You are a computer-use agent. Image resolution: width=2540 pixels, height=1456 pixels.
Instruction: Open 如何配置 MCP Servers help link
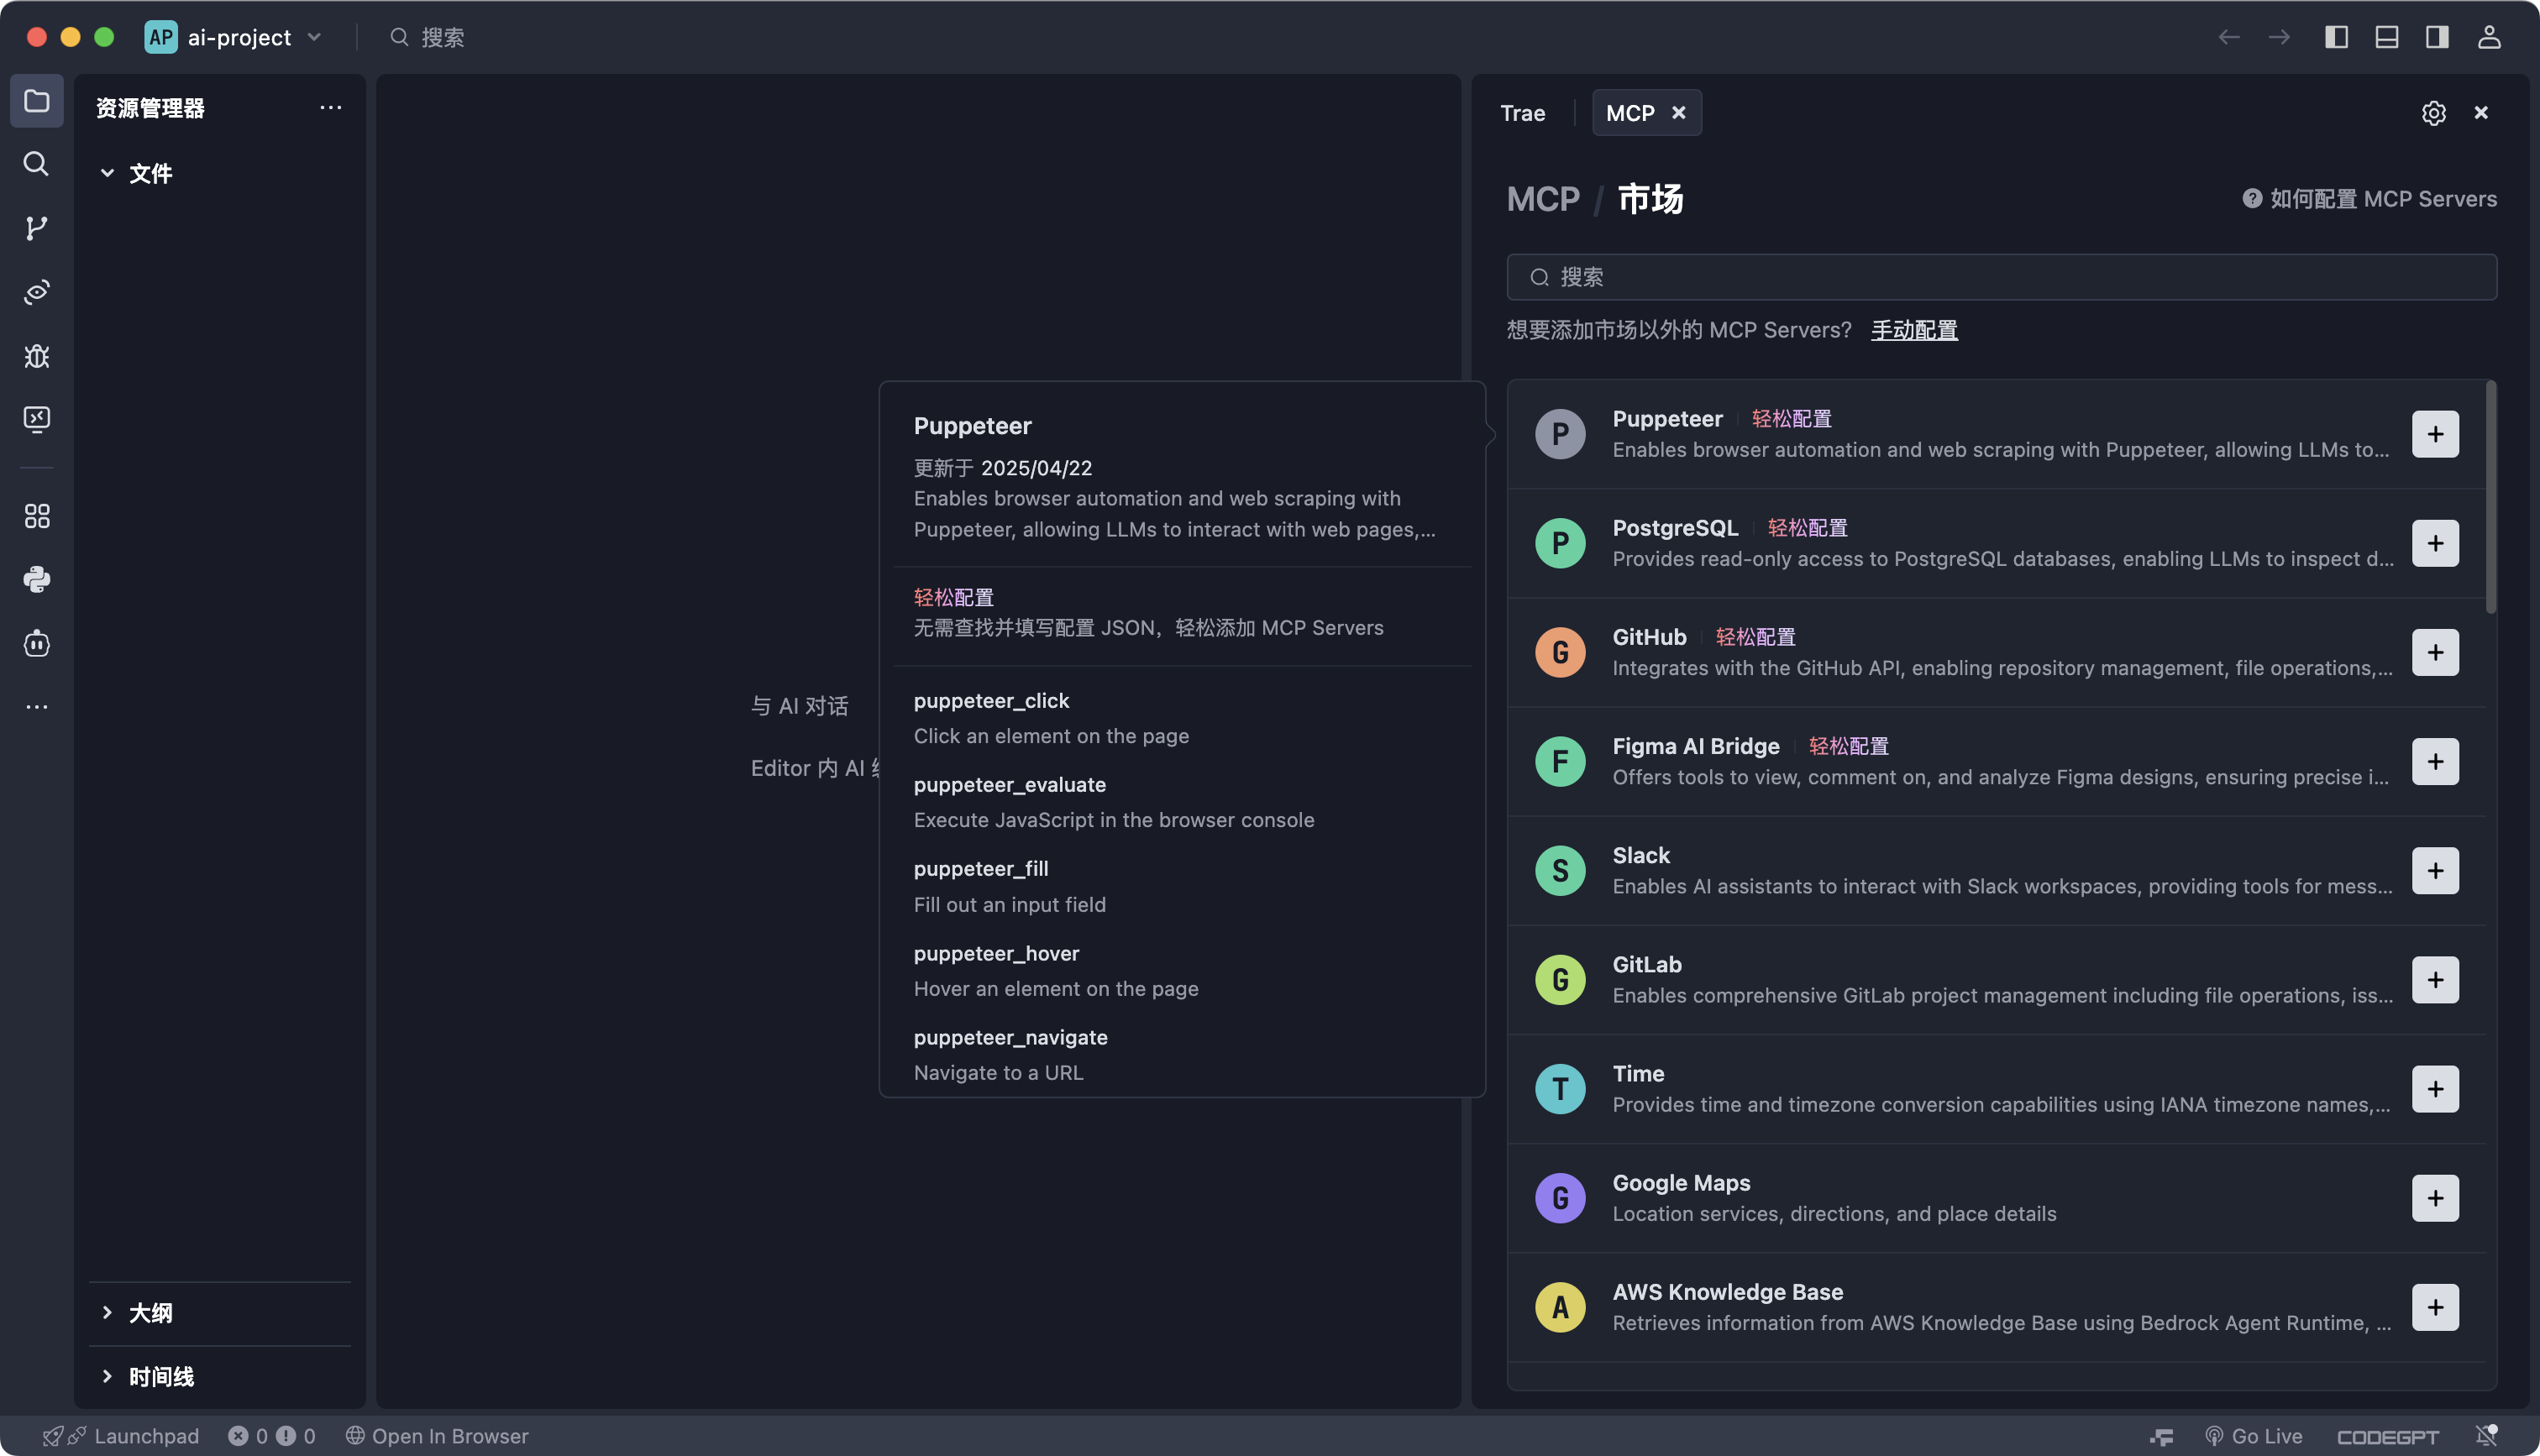[2370, 198]
